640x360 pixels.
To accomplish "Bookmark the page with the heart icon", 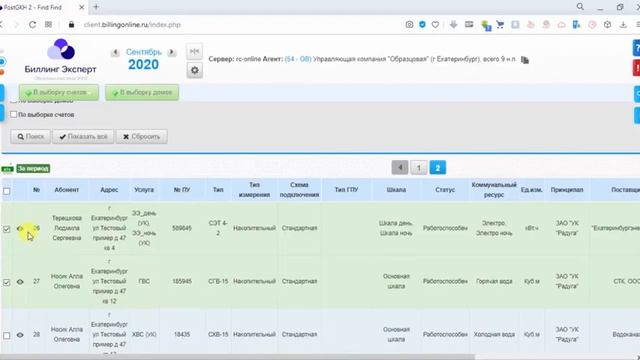I will click(436, 24).
